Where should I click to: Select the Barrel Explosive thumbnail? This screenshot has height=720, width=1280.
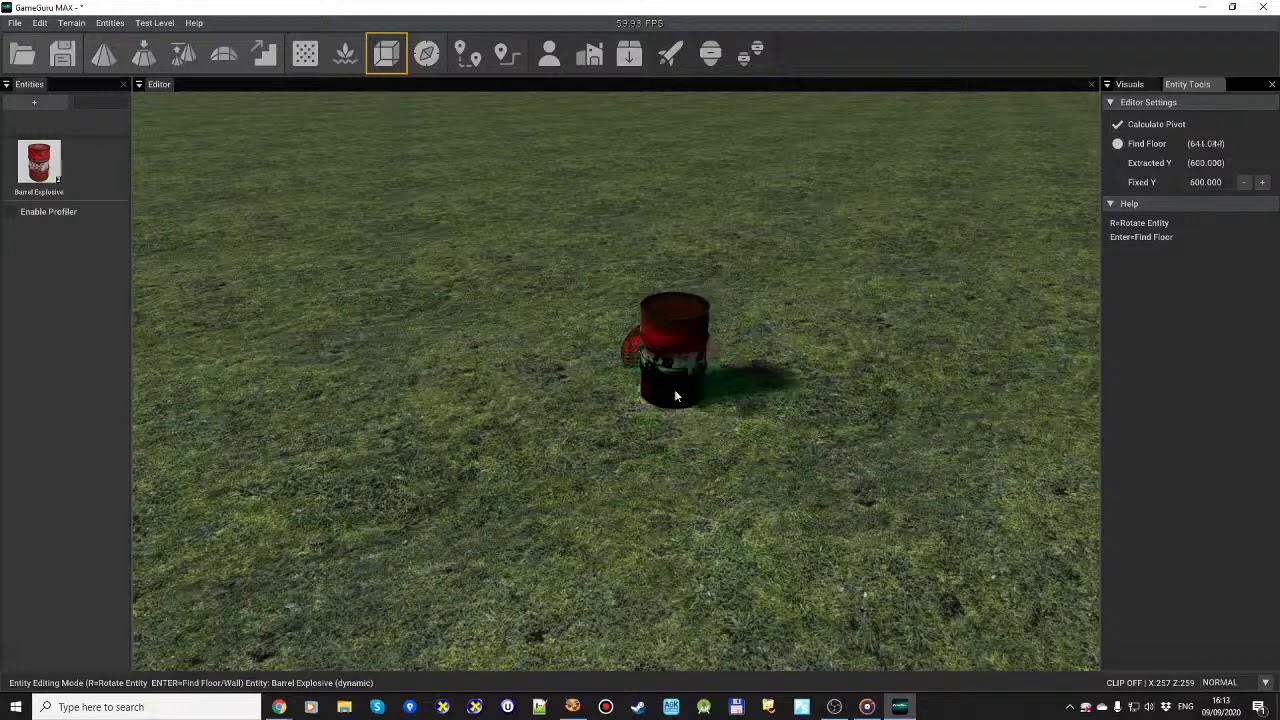click(x=39, y=162)
